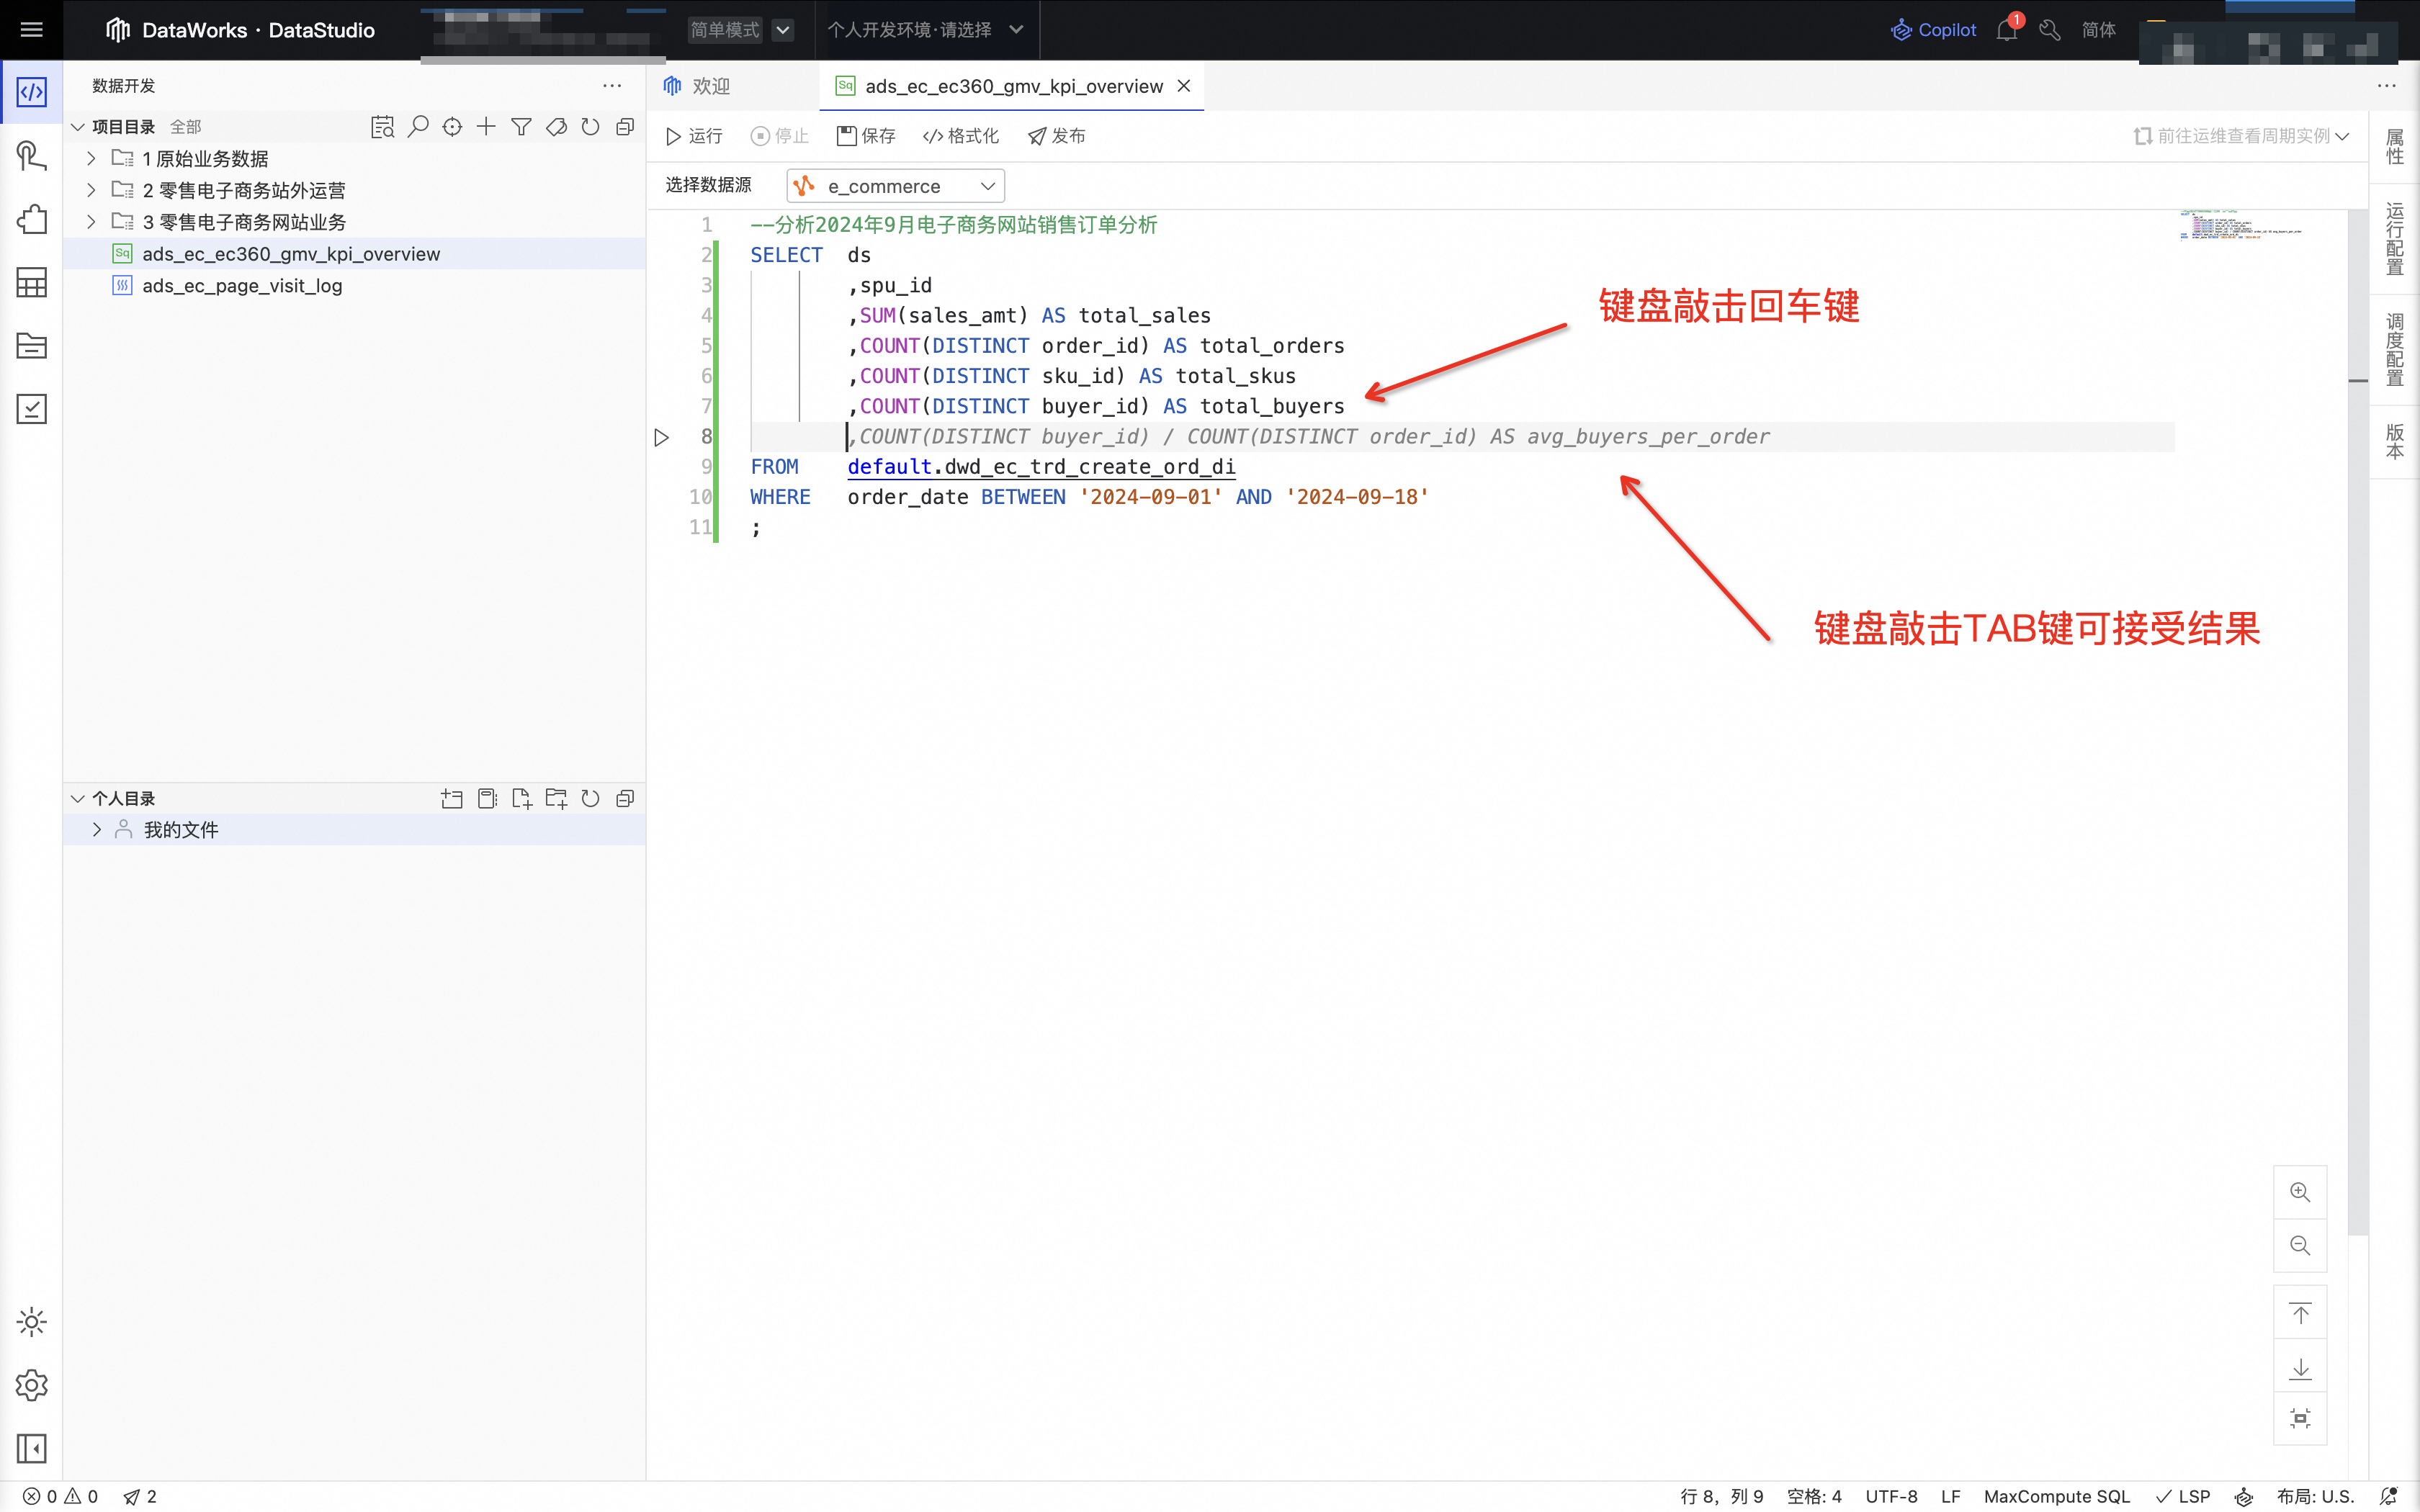Click the code search icon in project directory
Image resolution: width=2420 pixels, height=1512 pixels.
pyautogui.click(x=382, y=127)
